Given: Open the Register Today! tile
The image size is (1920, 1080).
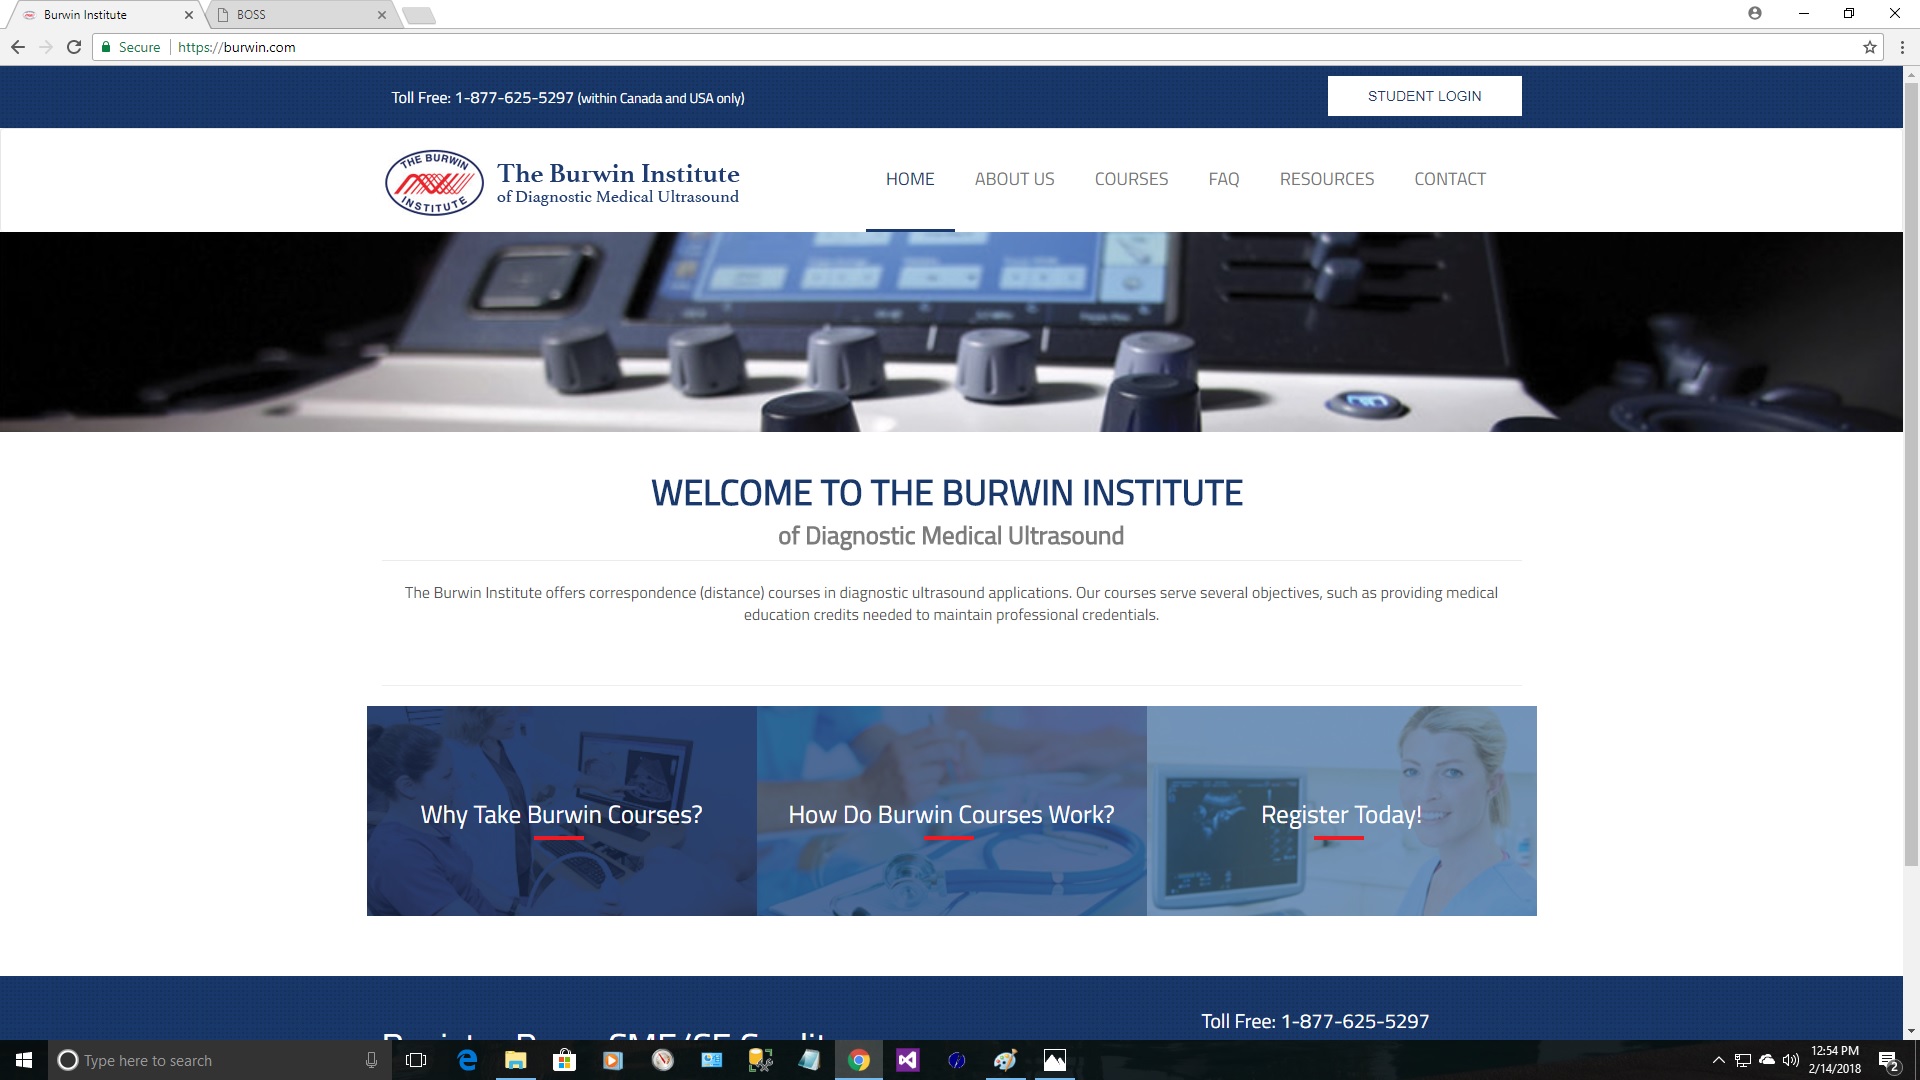Looking at the screenshot, I should click(1342, 811).
